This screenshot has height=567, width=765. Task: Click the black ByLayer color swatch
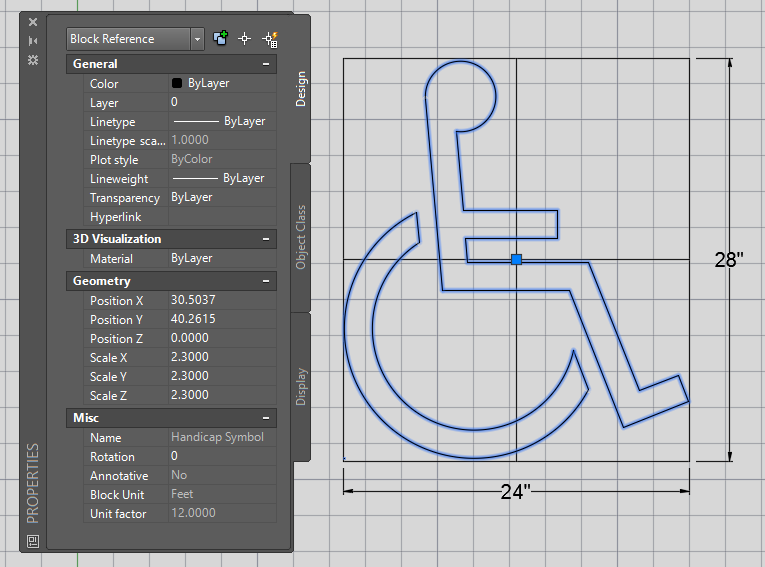click(x=177, y=83)
